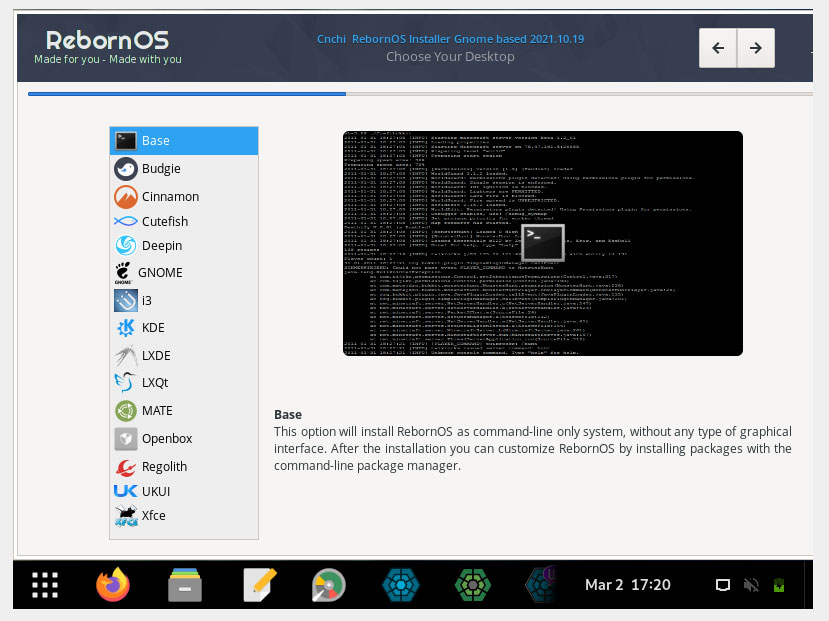This screenshot has height=621, width=829.
Task: Click the Budgie label in desktop list
Action: click(x=161, y=169)
